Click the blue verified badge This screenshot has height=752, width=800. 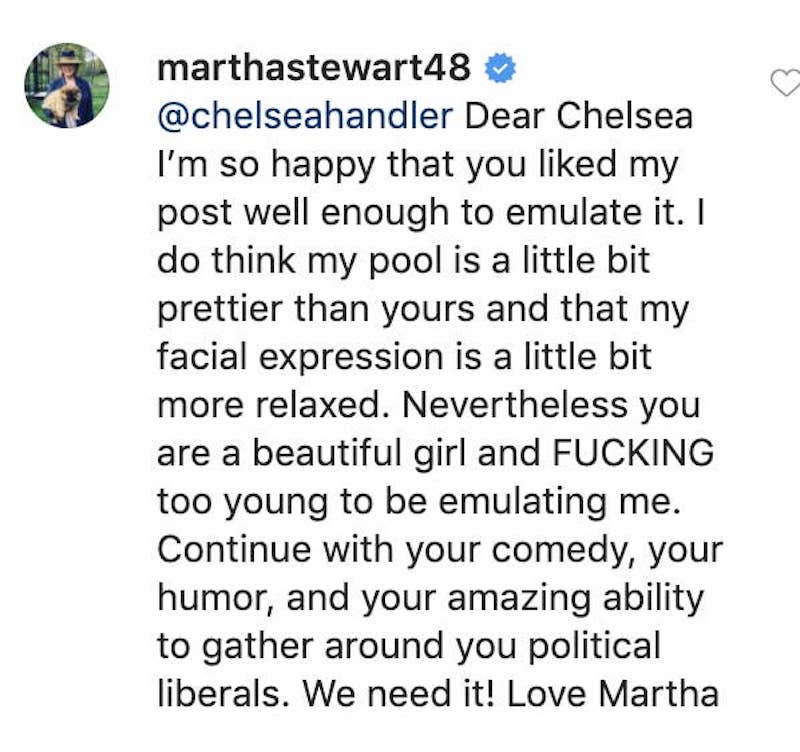[x=500, y=68]
